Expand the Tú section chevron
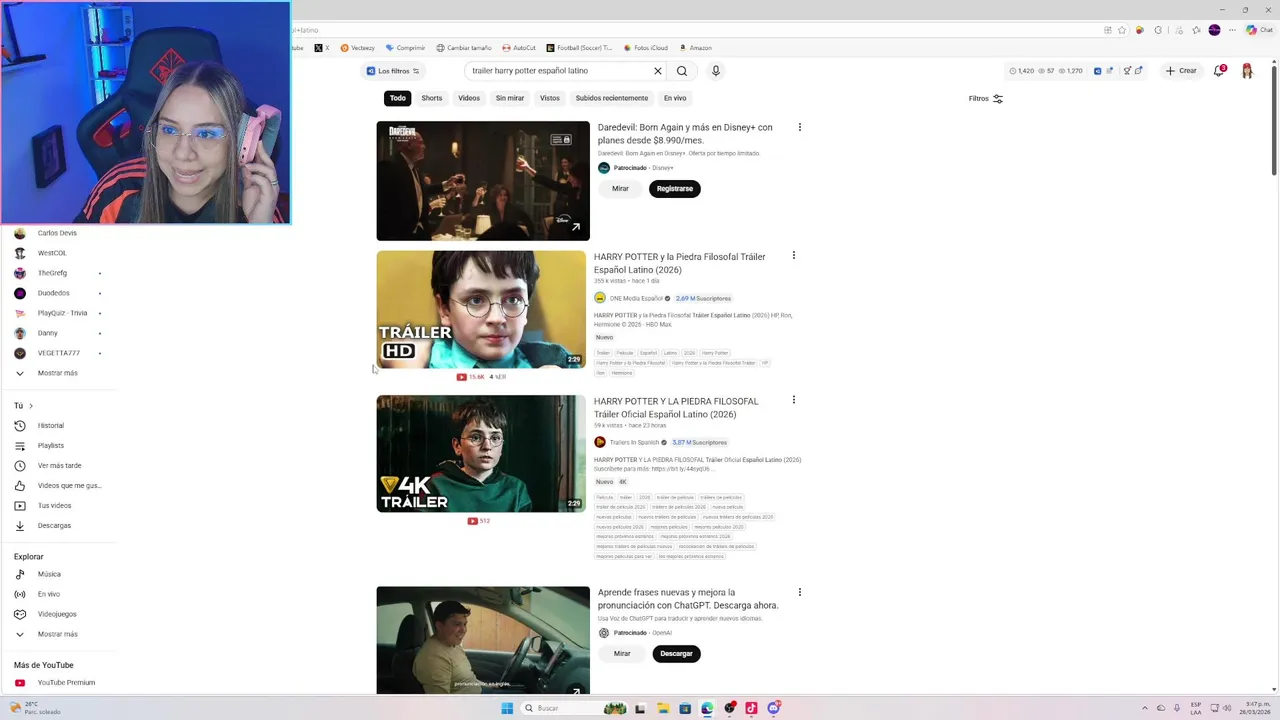Image resolution: width=1280 pixels, height=720 pixels. 31,406
